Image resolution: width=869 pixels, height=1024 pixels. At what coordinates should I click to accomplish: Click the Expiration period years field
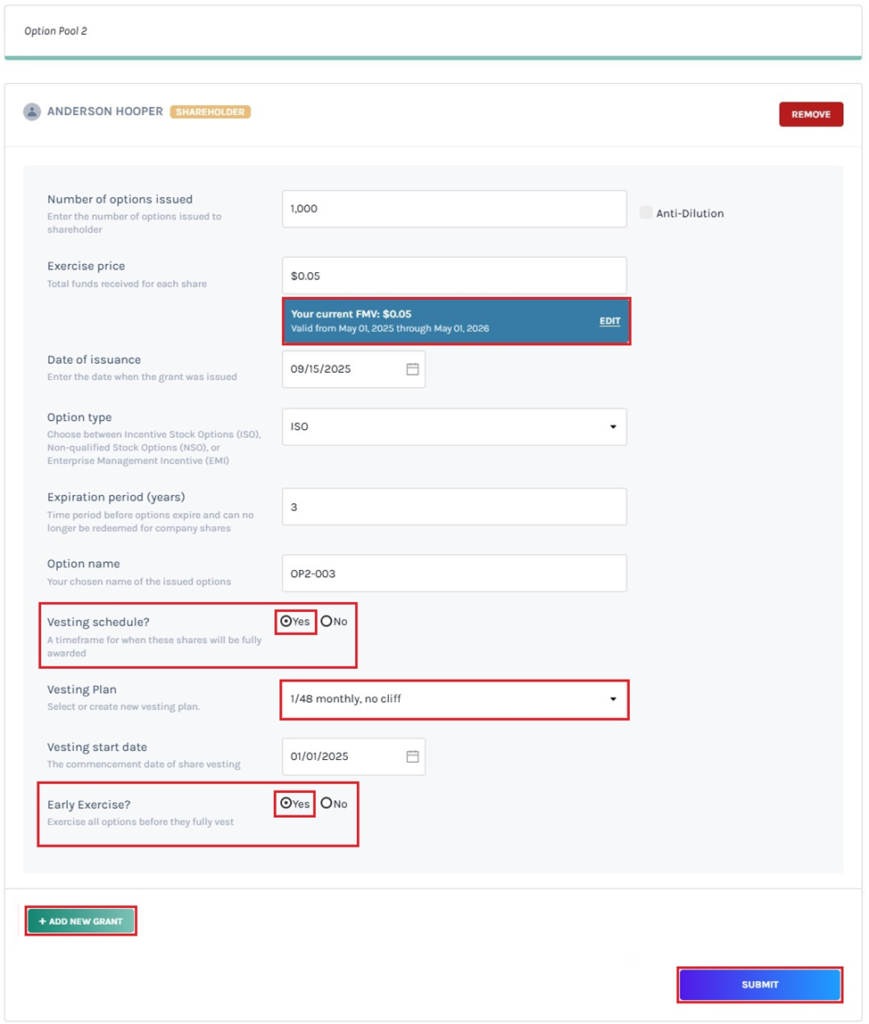click(x=454, y=507)
